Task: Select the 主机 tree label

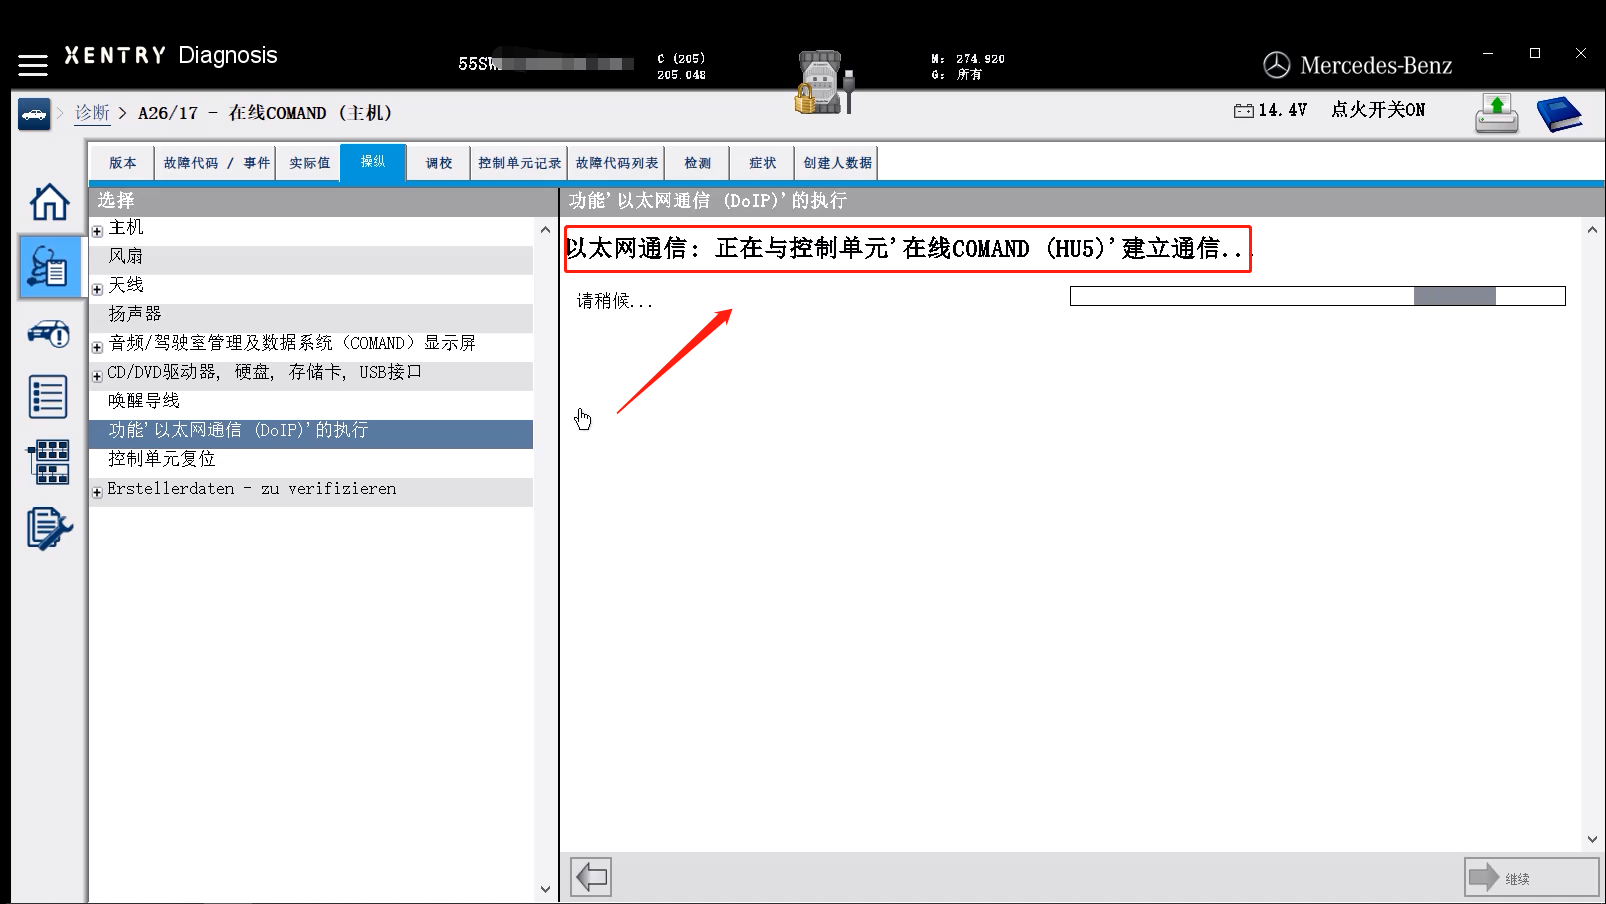Action: tap(126, 228)
